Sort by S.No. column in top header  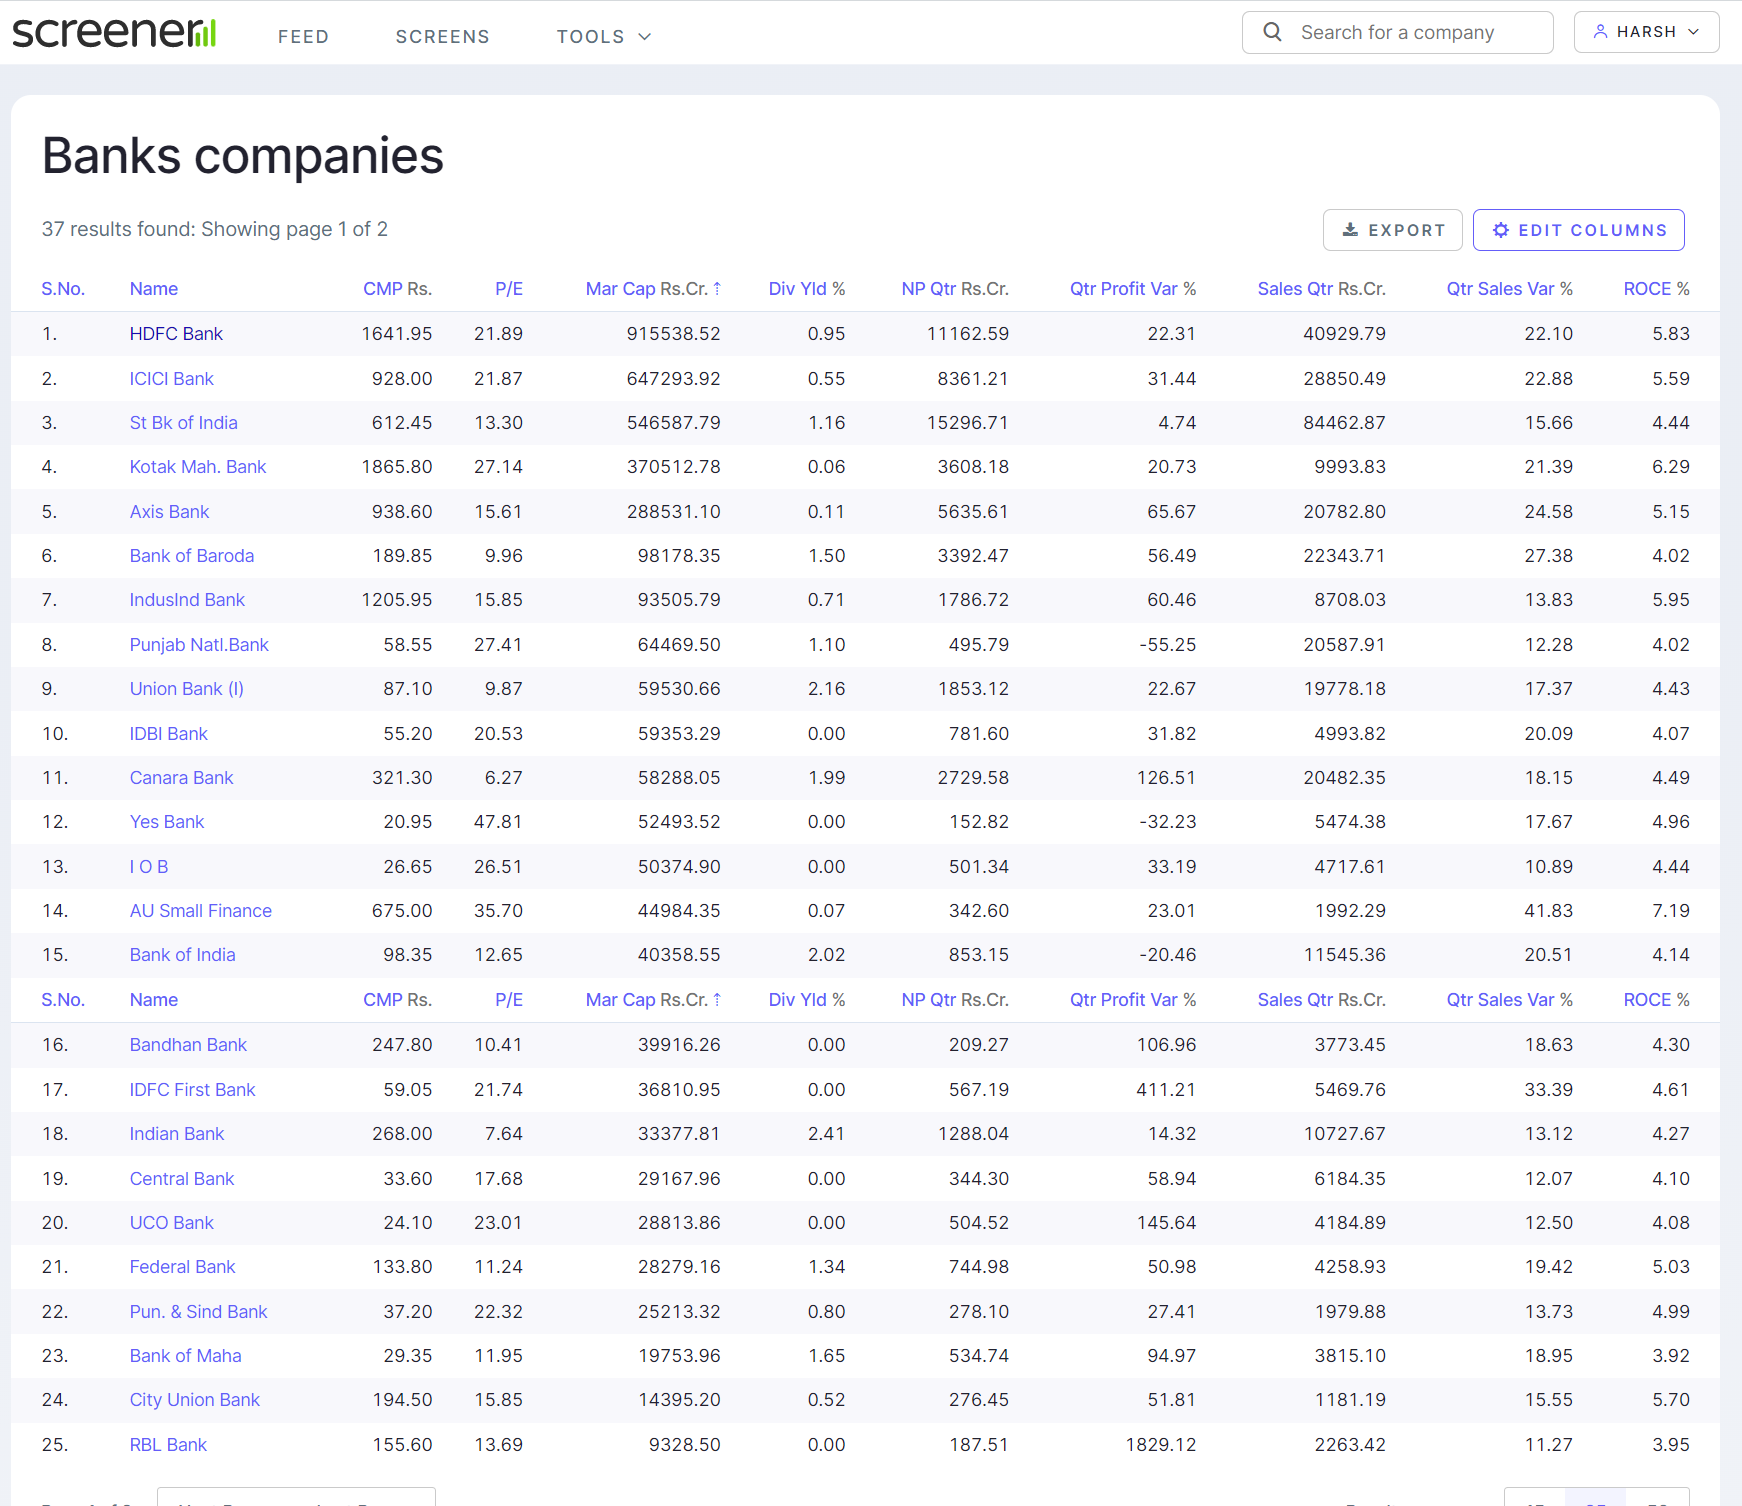pyautogui.click(x=63, y=289)
